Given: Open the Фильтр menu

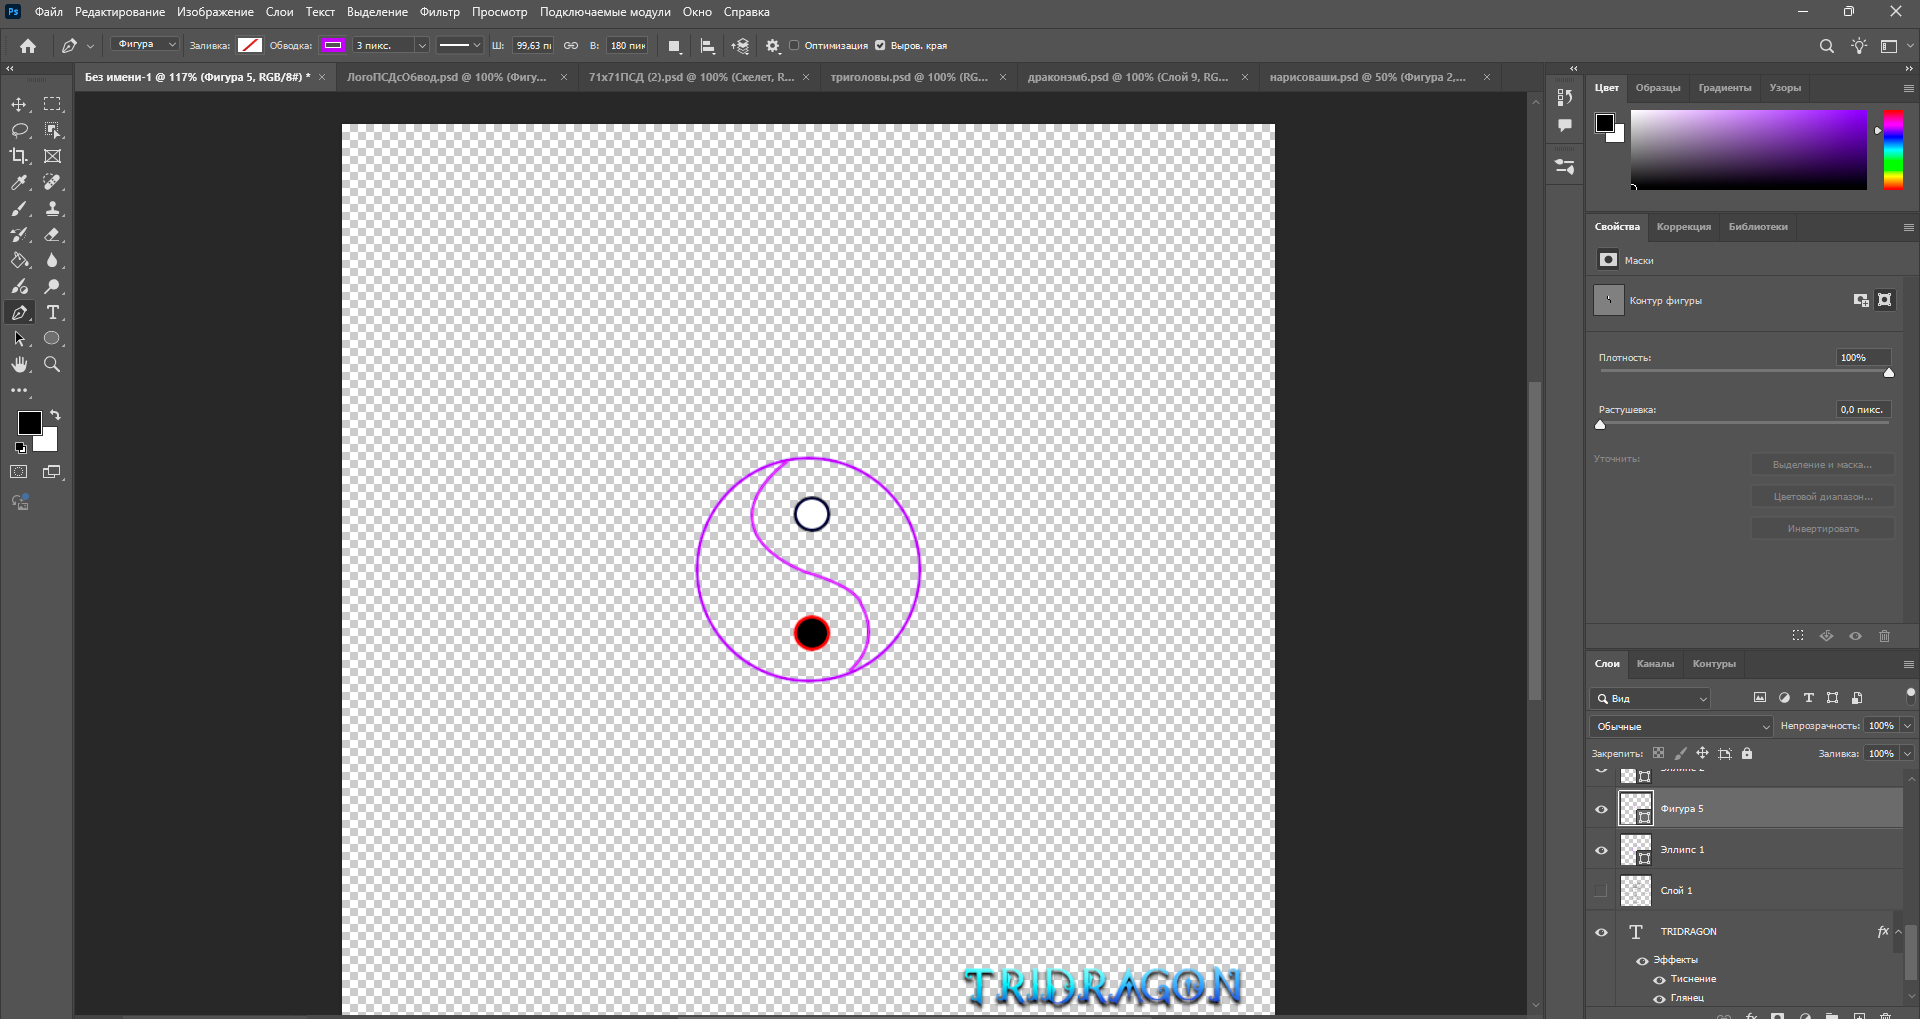Looking at the screenshot, I should pos(440,12).
